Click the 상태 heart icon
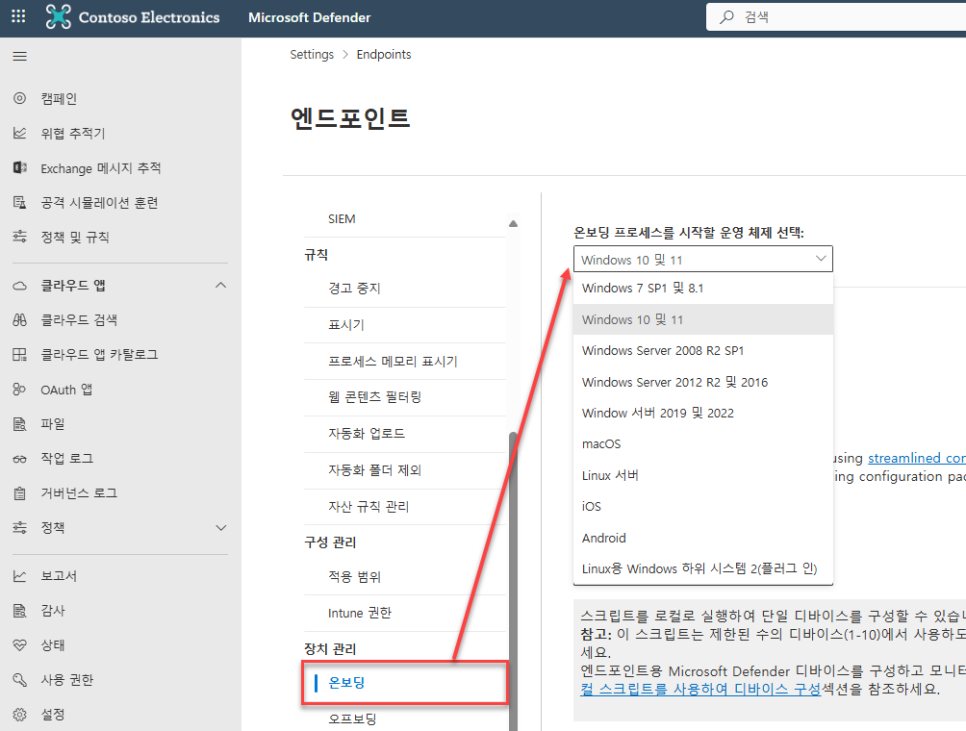This screenshot has width=966, height=731. point(20,645)
